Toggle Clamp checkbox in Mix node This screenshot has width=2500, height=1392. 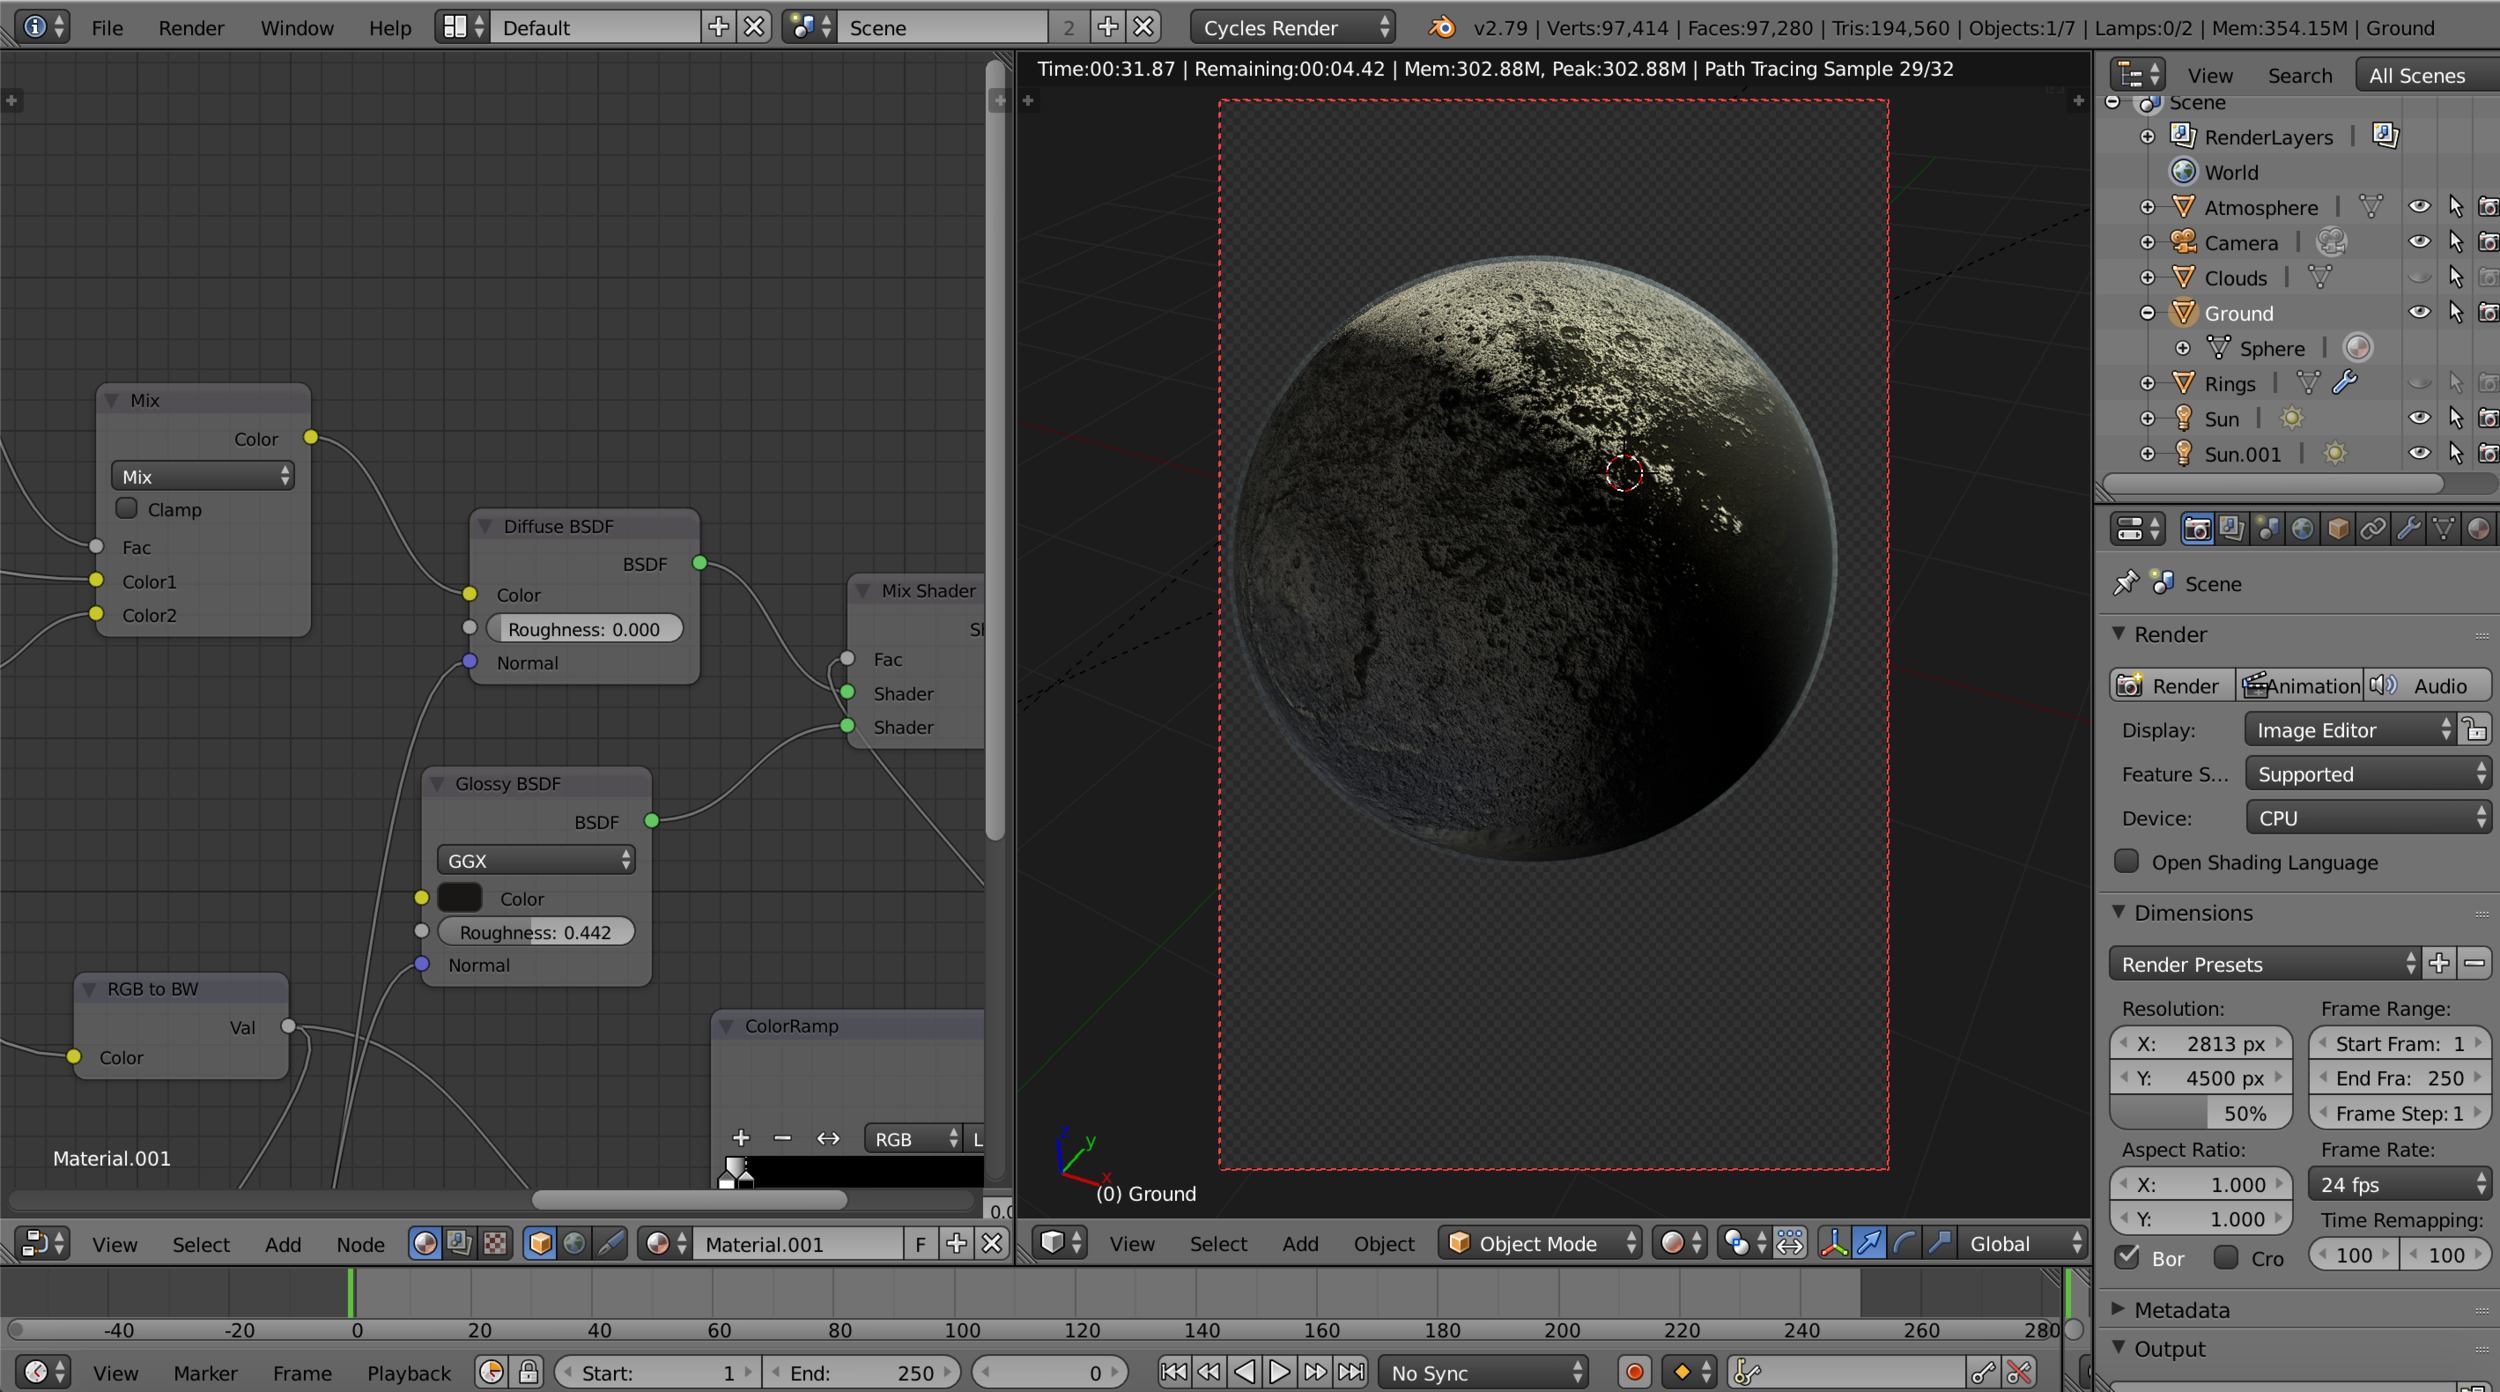coord(126,508)
